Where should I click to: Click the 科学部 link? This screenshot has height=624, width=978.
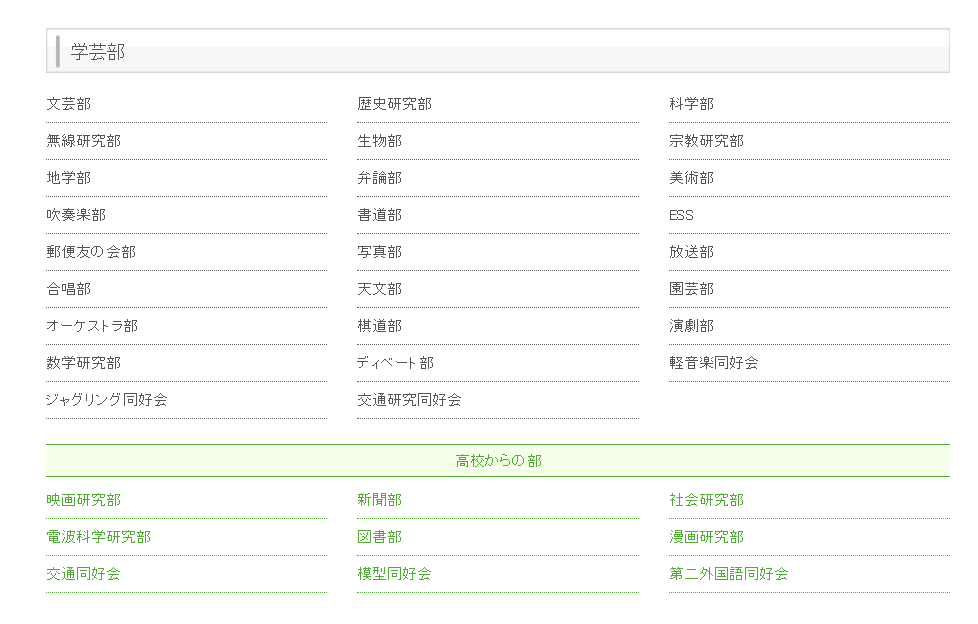click(x=692, y=104)
